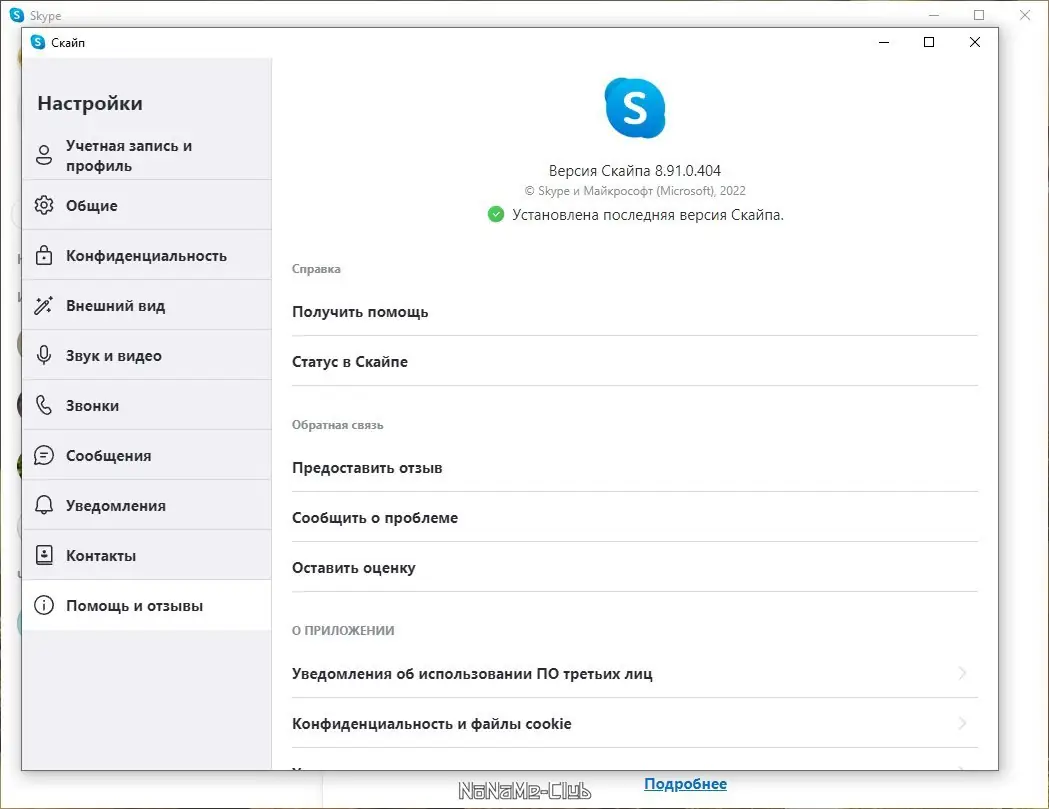The image size is (1049, 809).
Task: Open the Сообщения settings section
Action: pos(147,456)
